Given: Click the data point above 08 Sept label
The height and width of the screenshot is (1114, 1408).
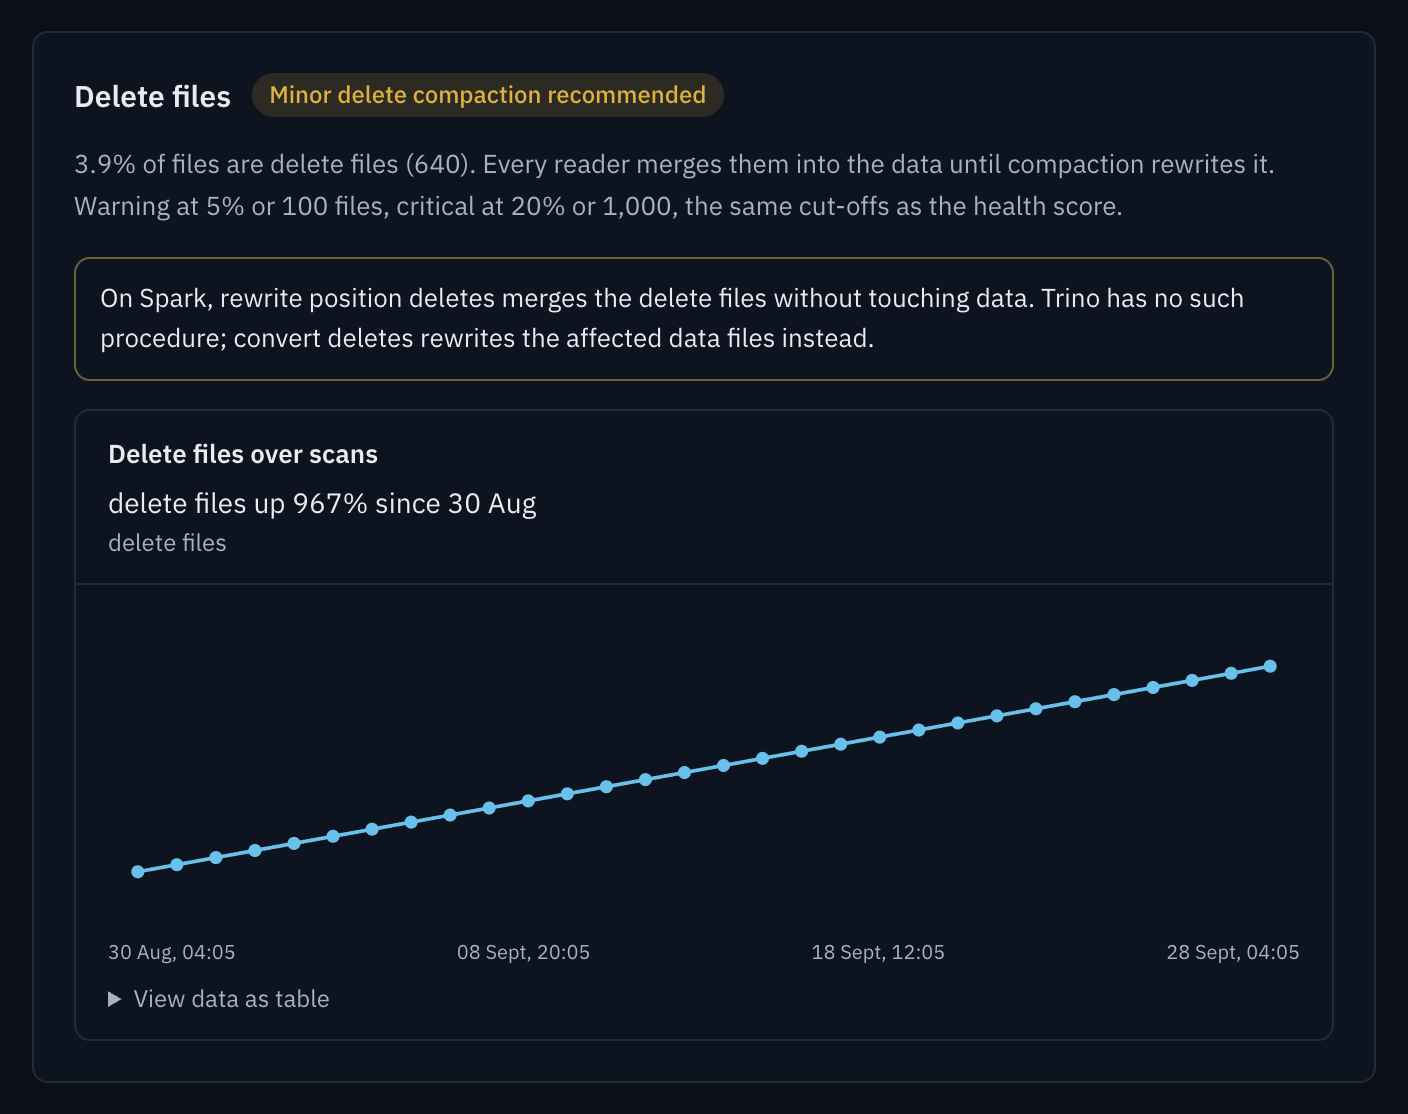Looking at the screenshot, I should pos(528,801).
